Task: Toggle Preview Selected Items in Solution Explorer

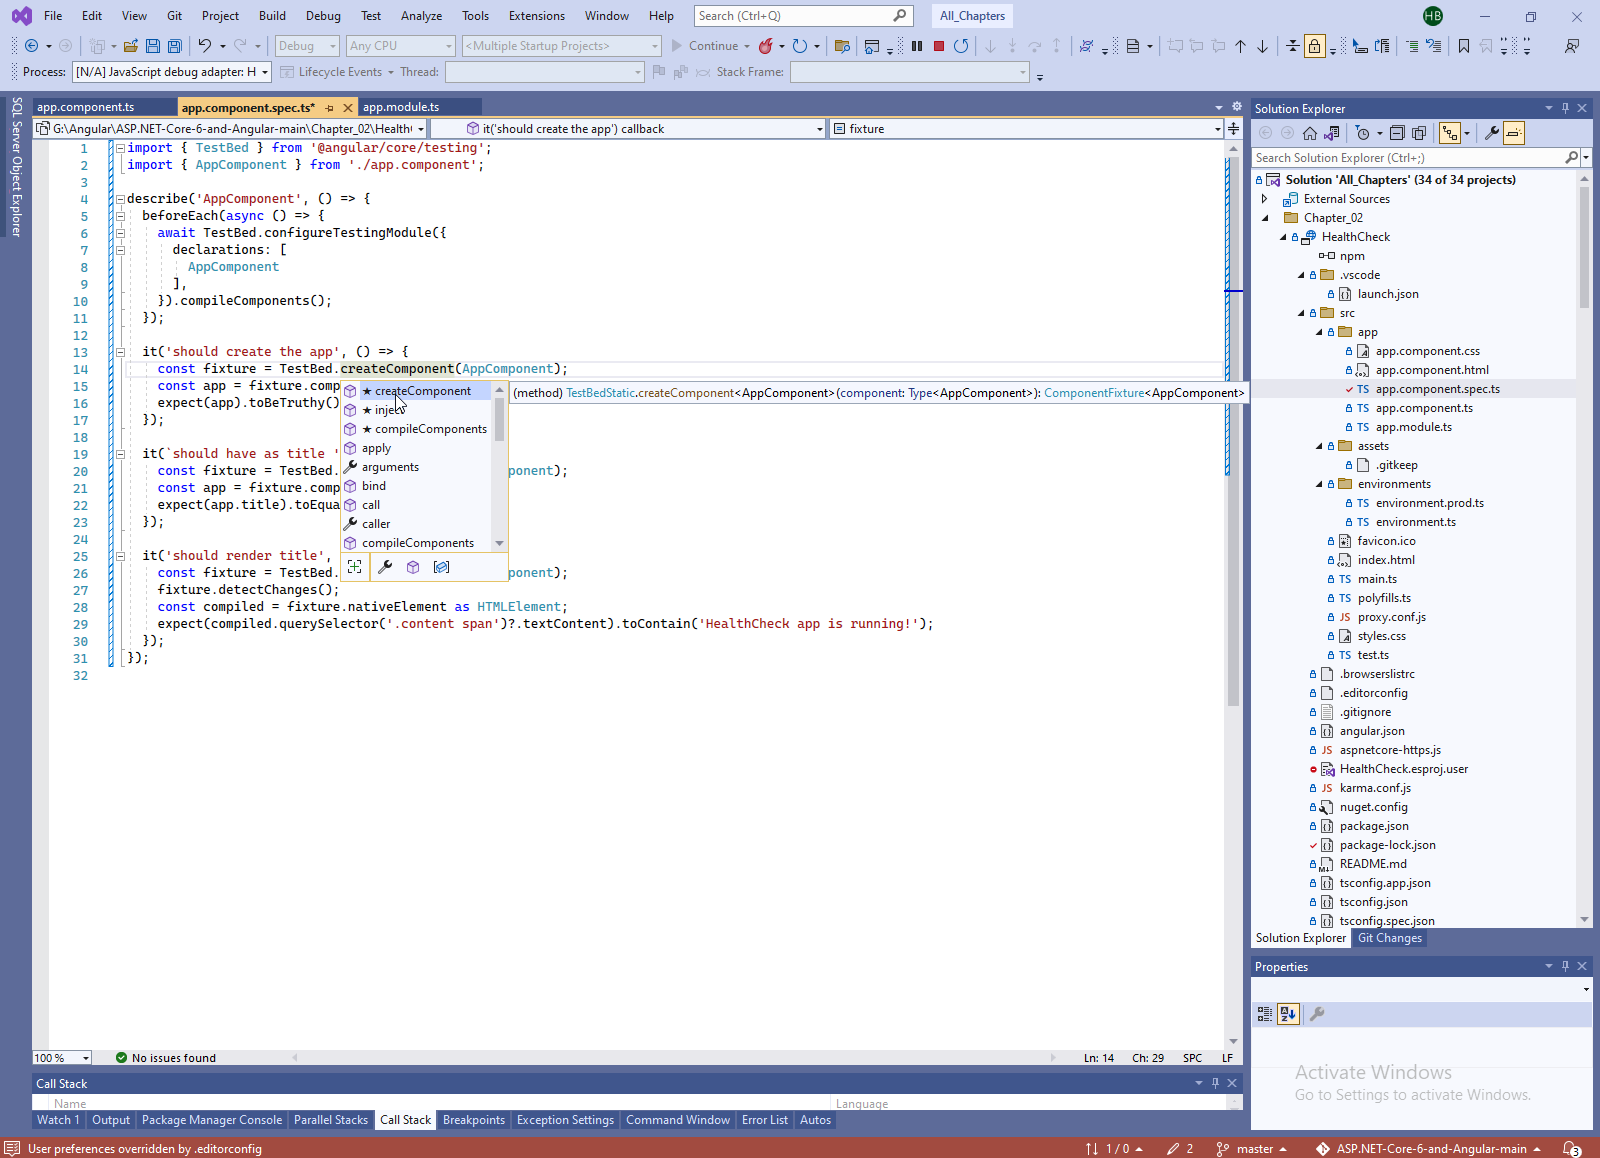Action: coord(1514,133)
